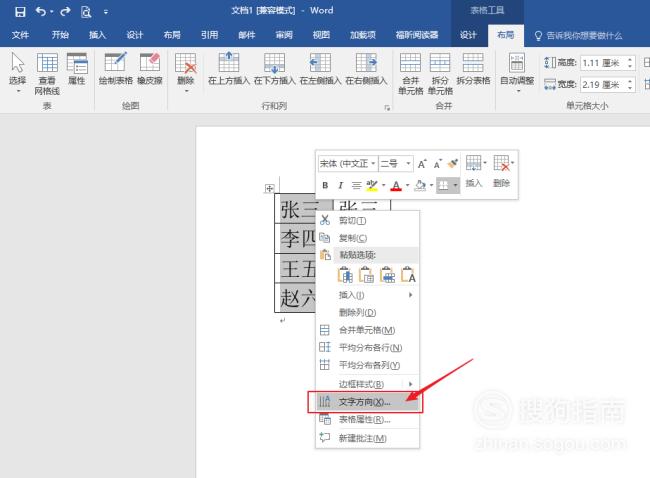Viewport: 650px width, 478px height.
Task: Click the Redo icon in title bar
Action: pyautogui.click(x=65, y=11)
